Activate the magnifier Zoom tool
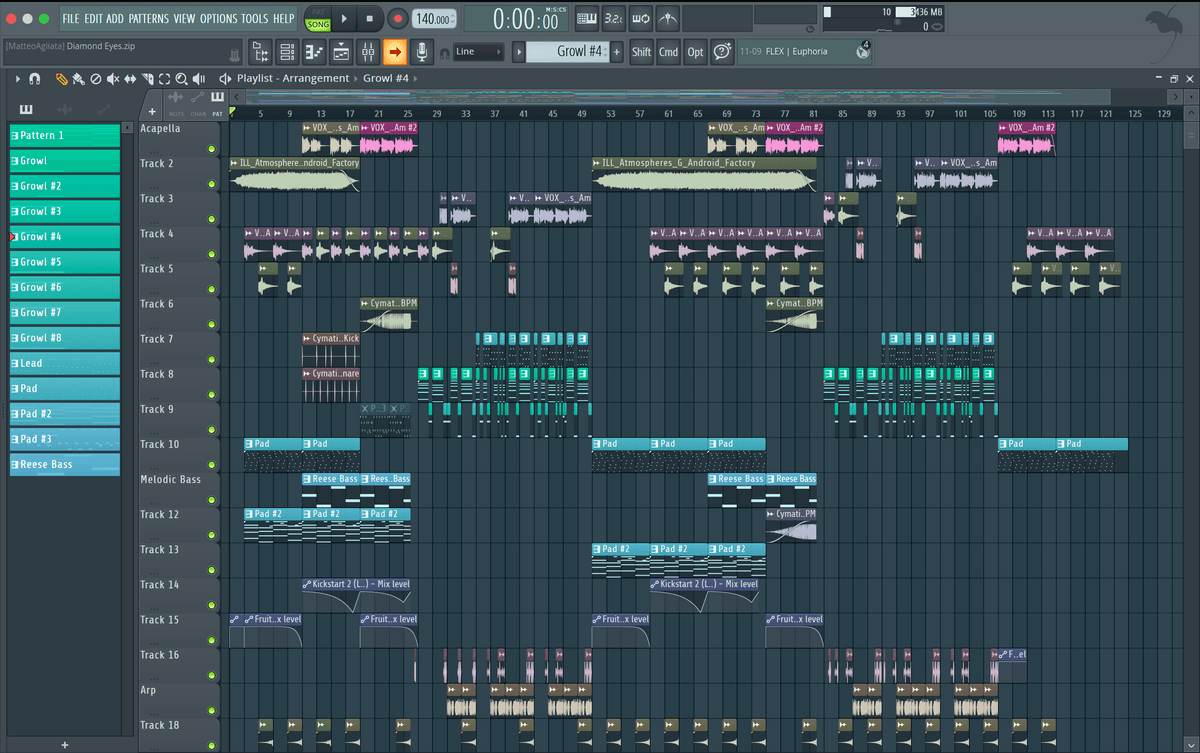This screenshot has width=1200, height=753. click(181, 78)
